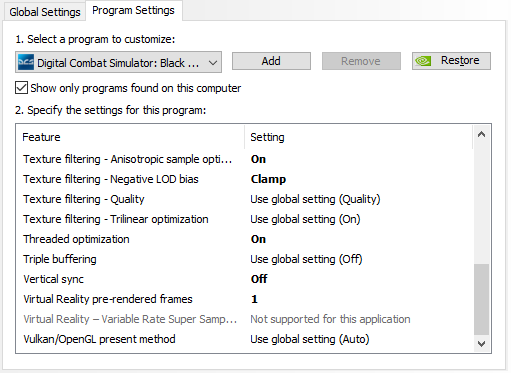Click the scroll up arrow of settings list
Image resolution: width=511 pixels, height=373 pixels.
click(x=481, y=134)
